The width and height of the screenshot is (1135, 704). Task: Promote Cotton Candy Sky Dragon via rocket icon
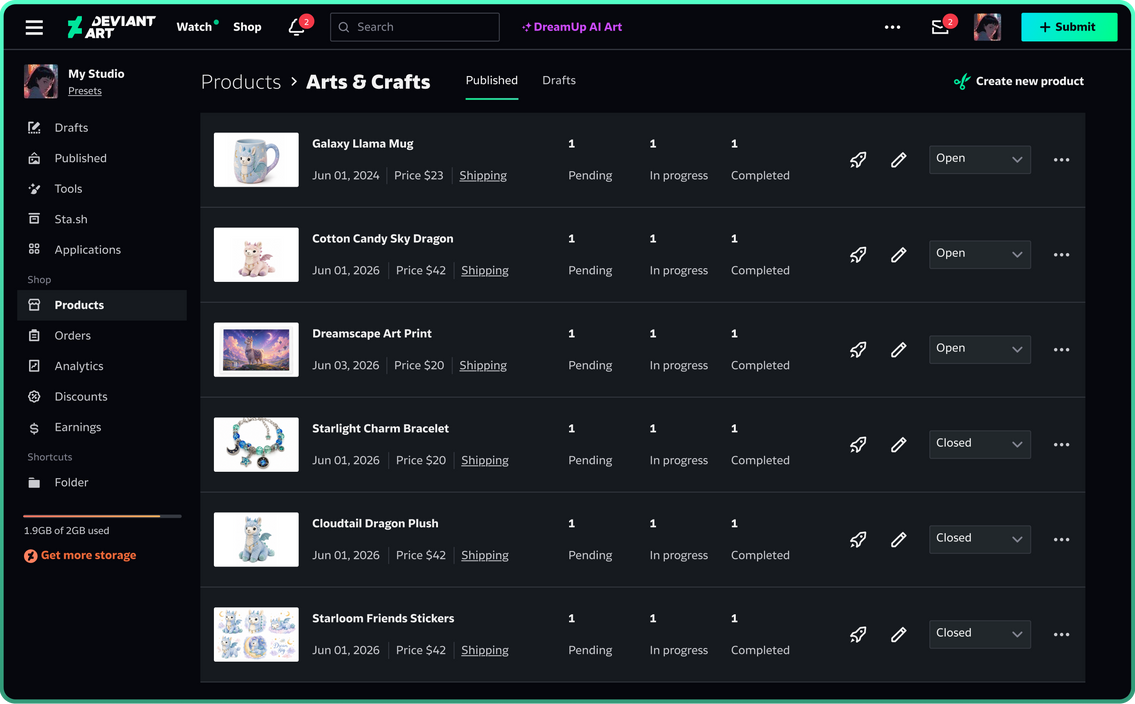(x=858, y=255)
